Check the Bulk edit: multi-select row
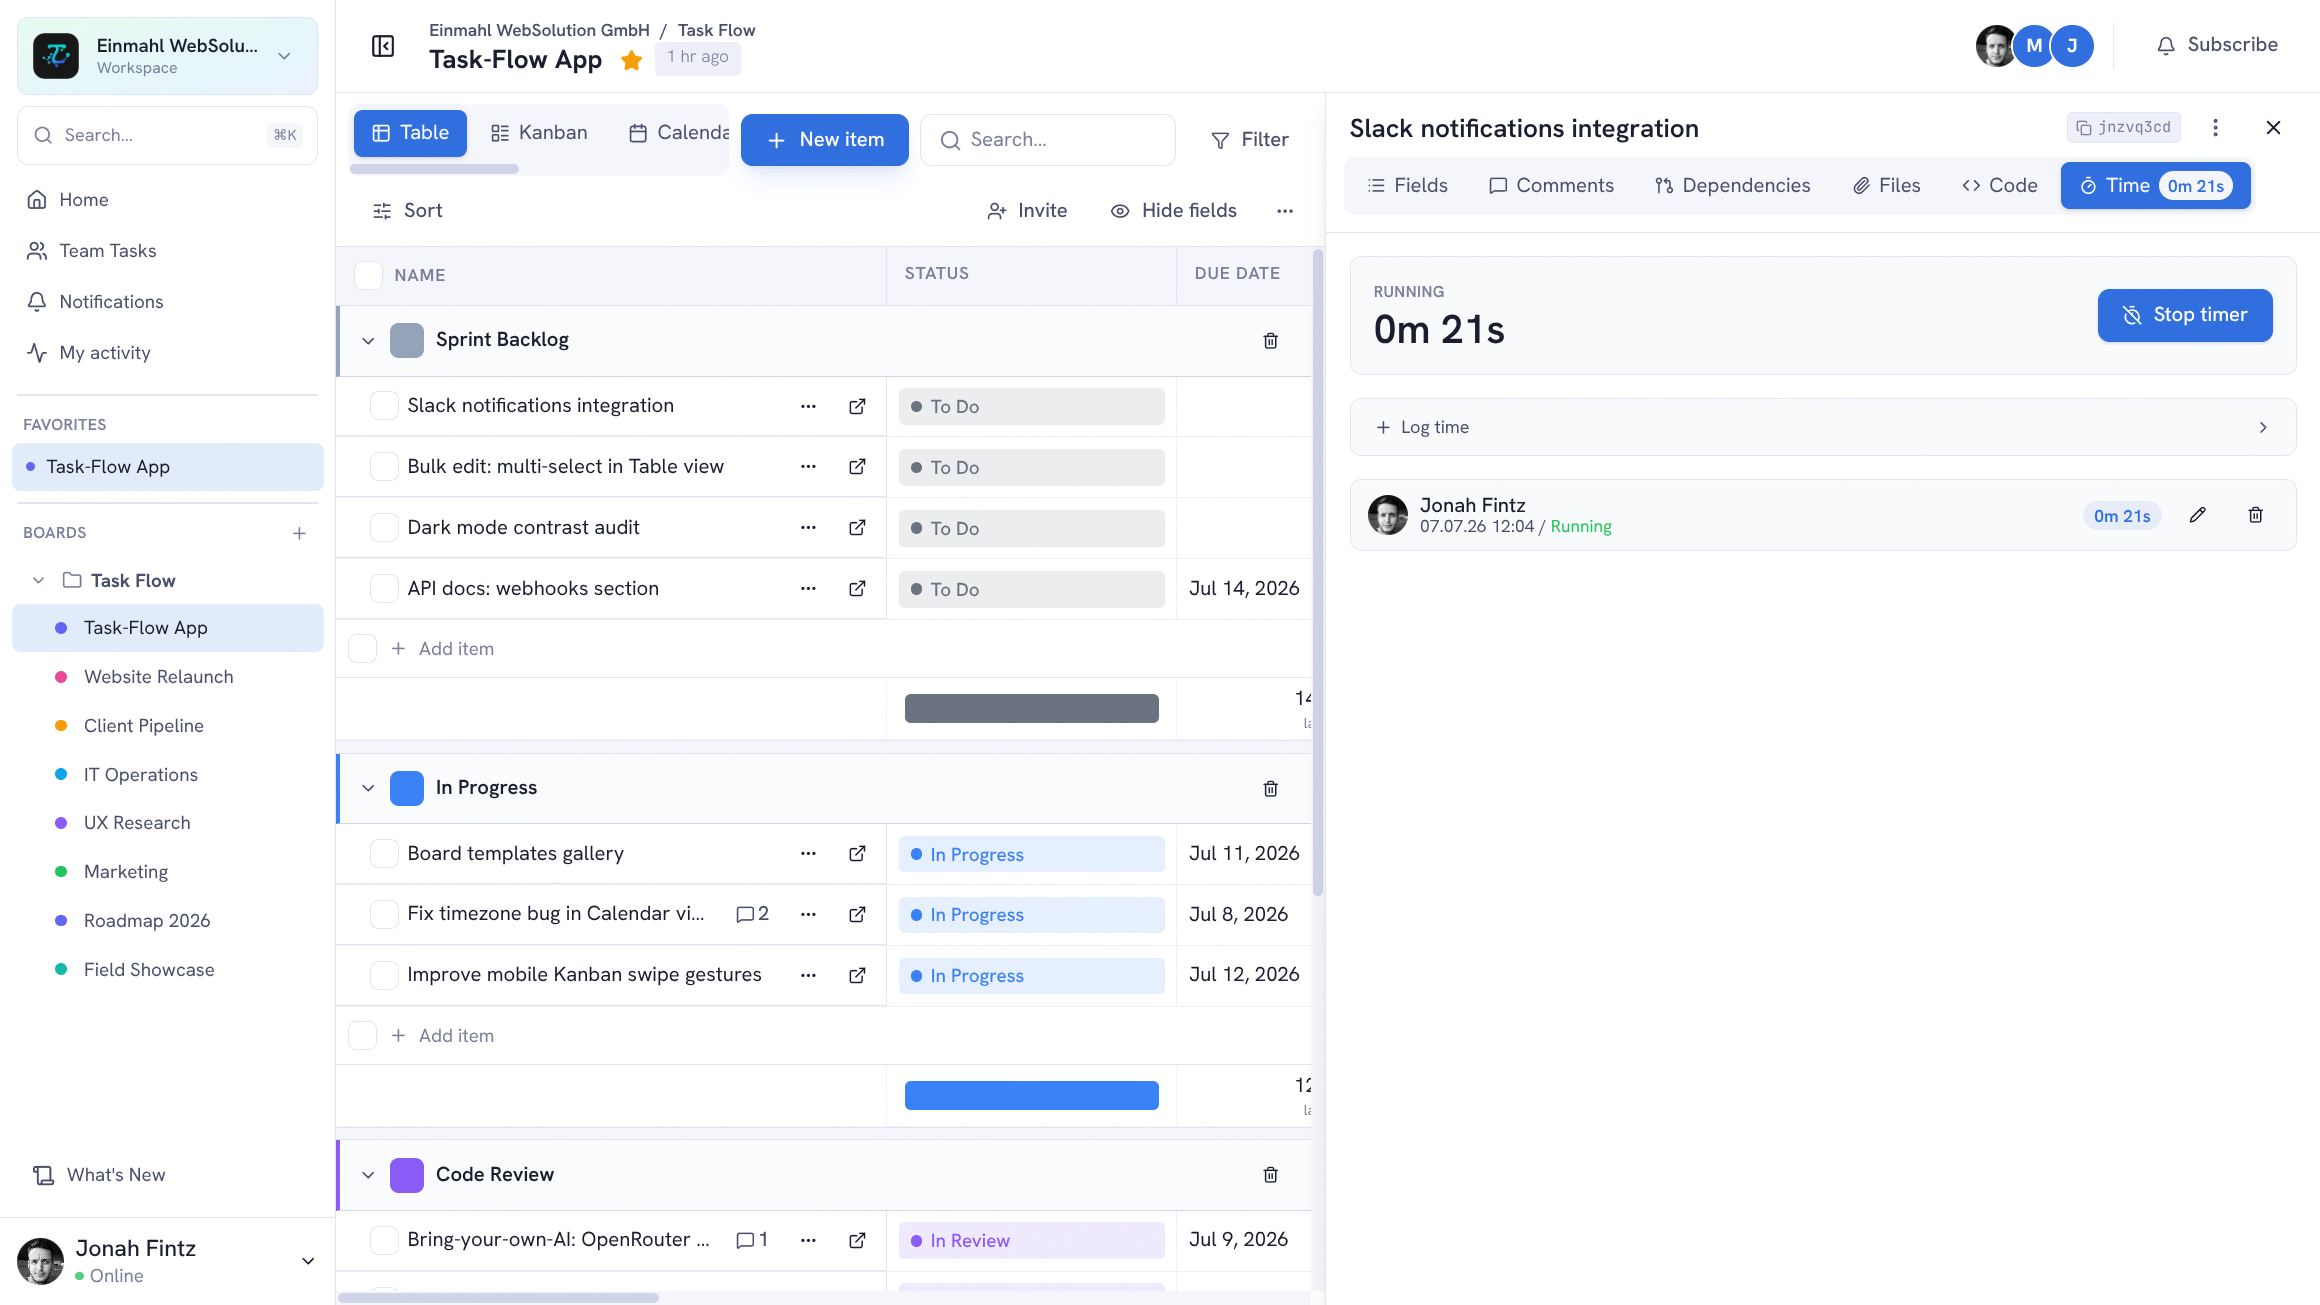This screenshot has width=2320, height=1305. (x=384, y=467)
